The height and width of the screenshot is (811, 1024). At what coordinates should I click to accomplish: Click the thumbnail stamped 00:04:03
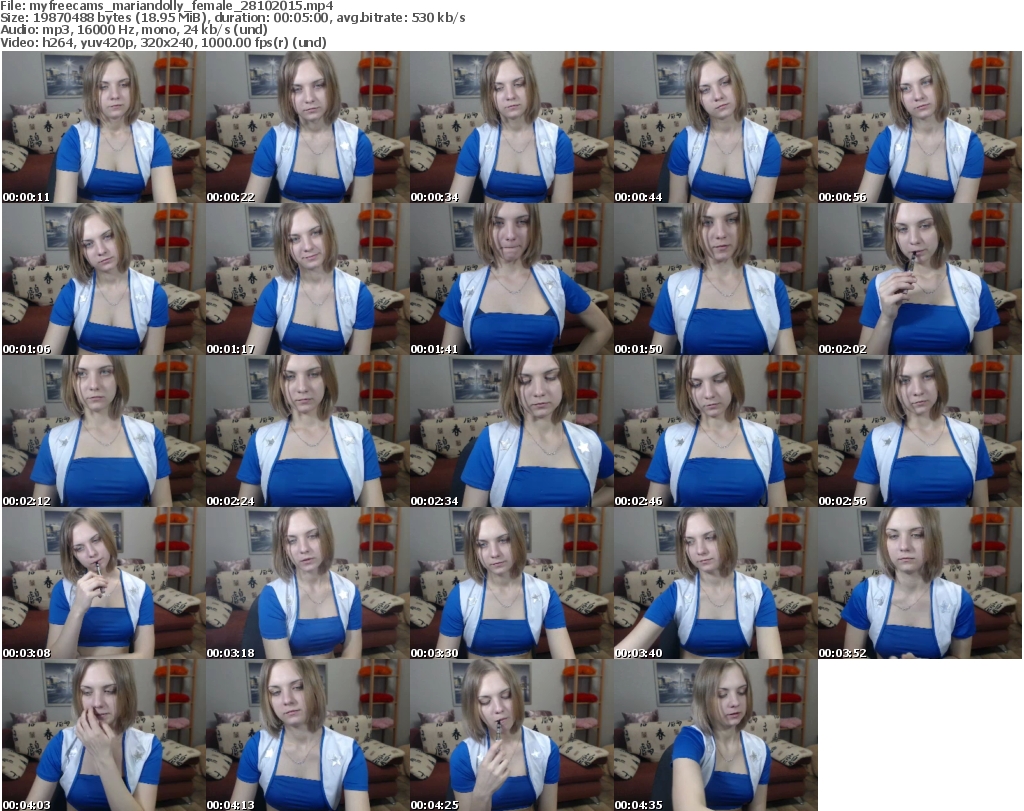click(x=104, y=735)
